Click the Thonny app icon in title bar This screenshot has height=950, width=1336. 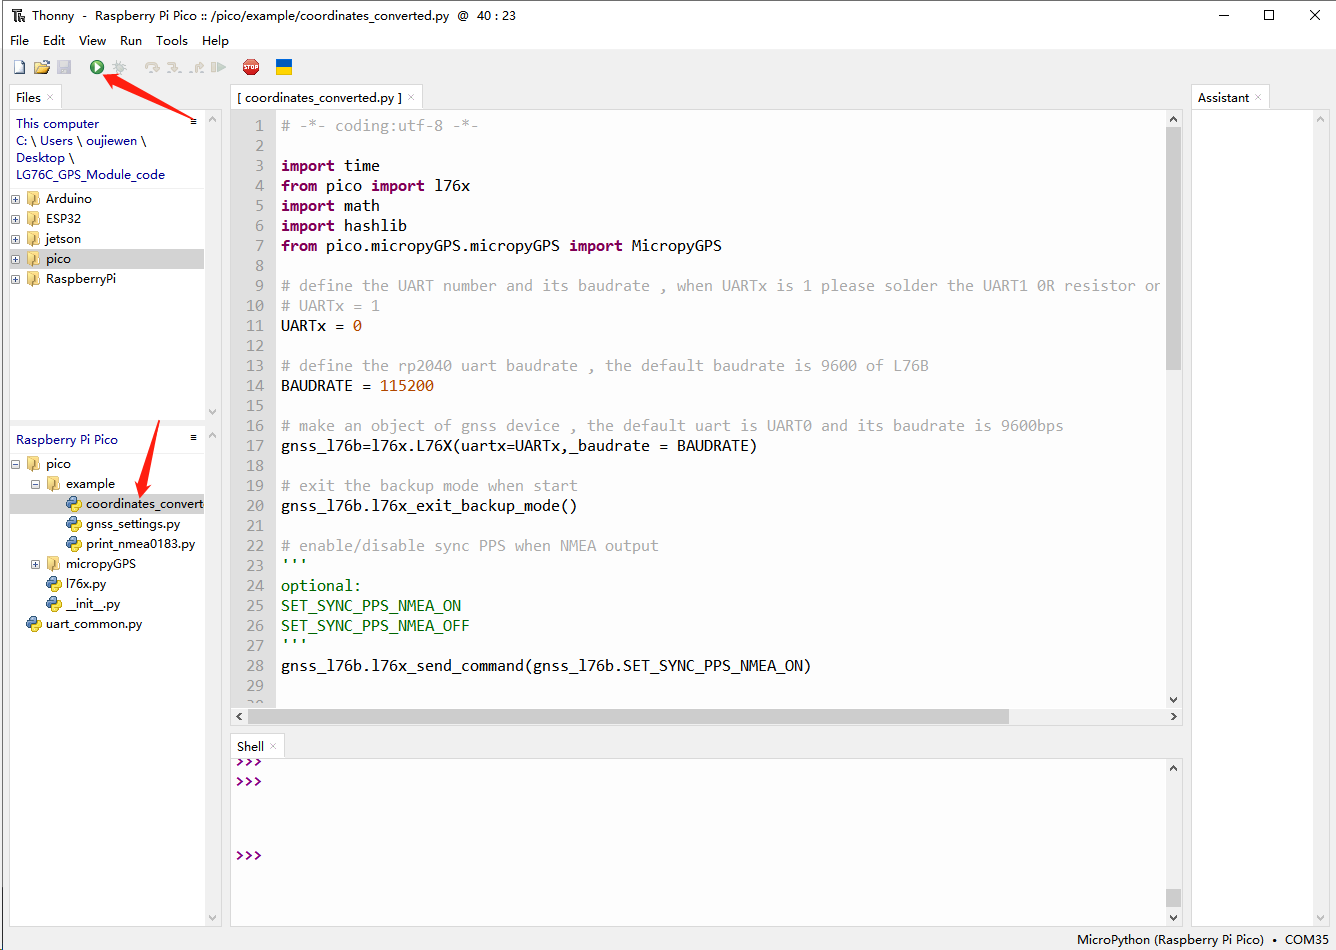[19, 15]
